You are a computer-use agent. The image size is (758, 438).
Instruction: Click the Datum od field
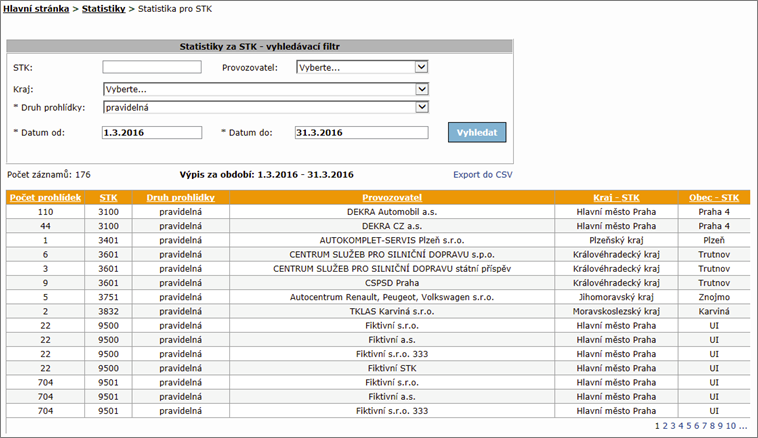(x=152, y=132)
